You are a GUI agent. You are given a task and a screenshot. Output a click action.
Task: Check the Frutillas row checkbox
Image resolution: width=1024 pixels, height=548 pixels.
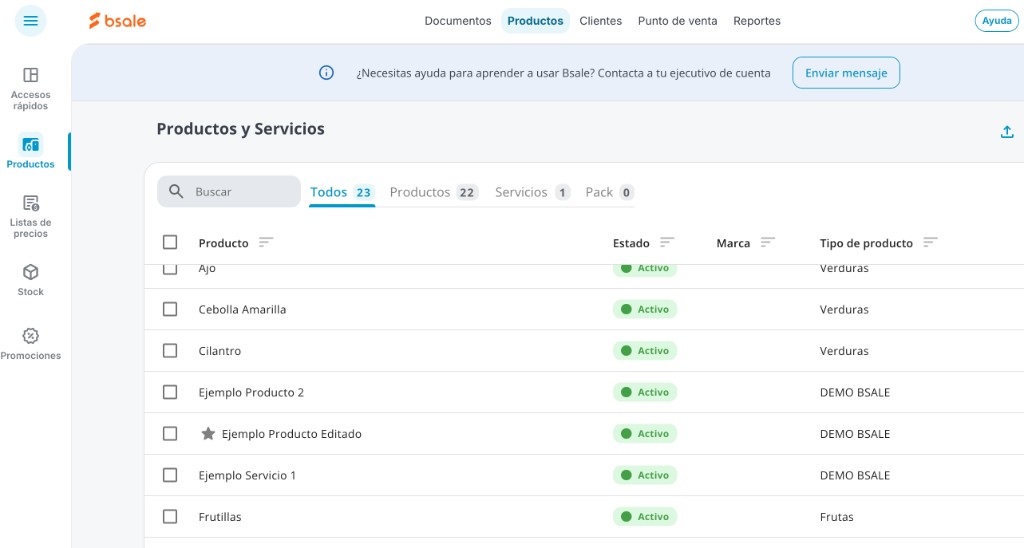point(170,517)
